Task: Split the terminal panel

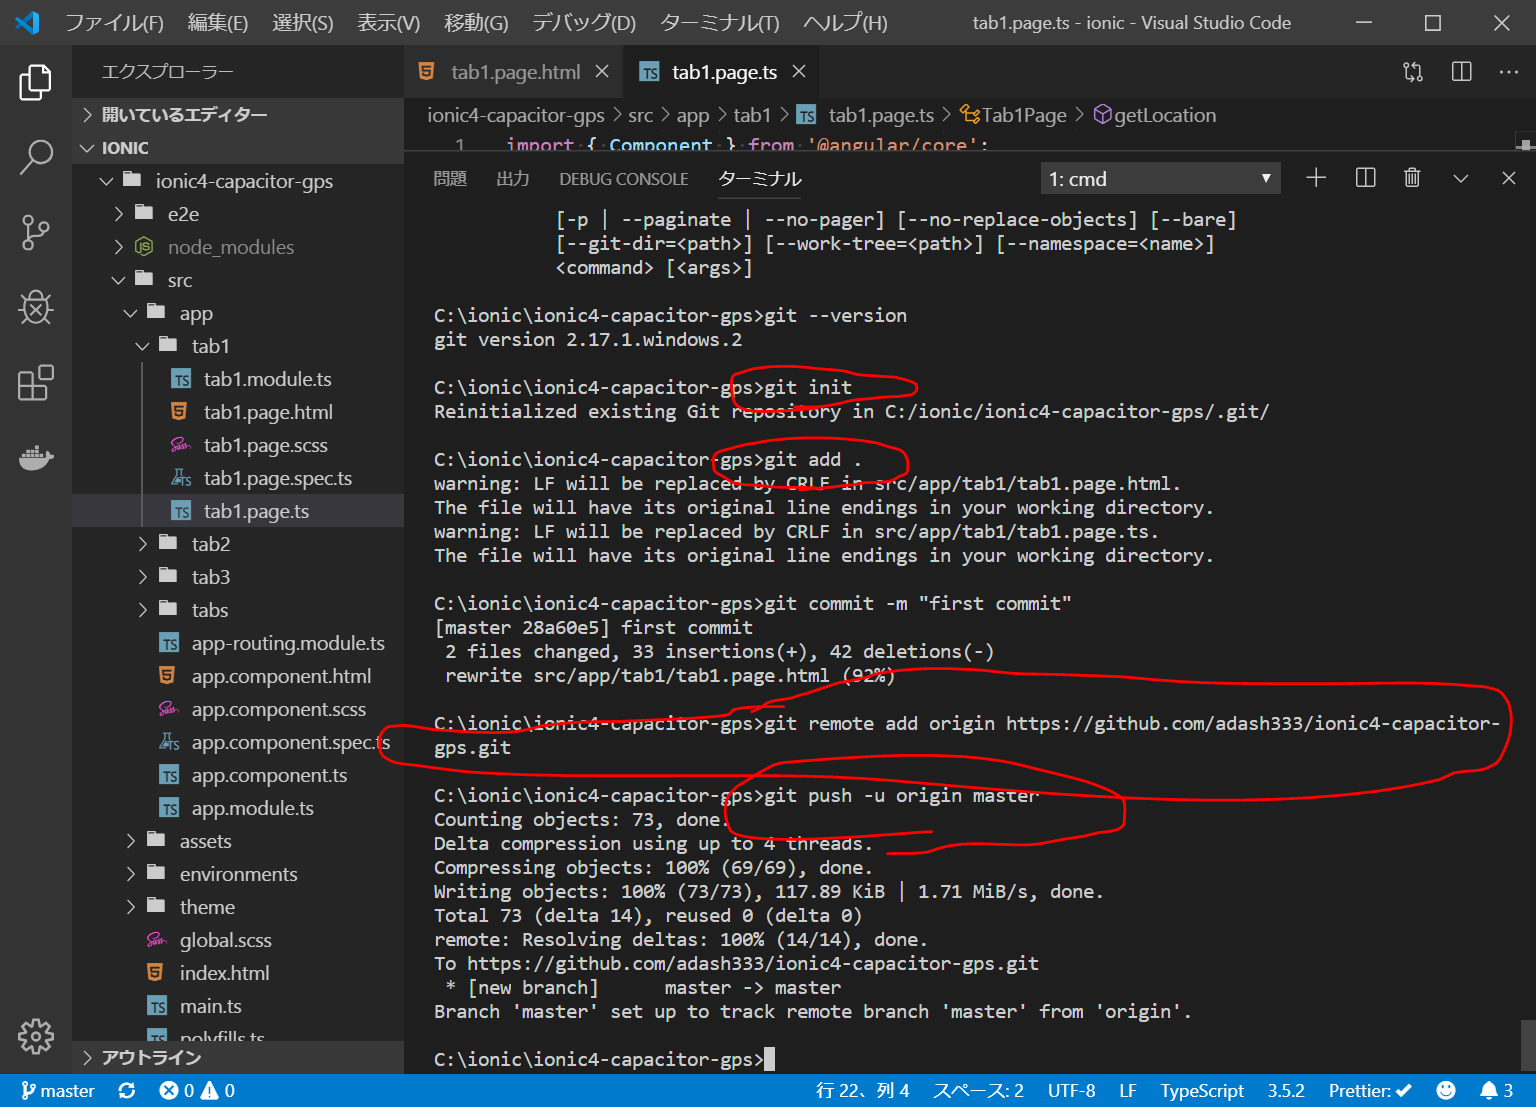Action: [1365, 178]
